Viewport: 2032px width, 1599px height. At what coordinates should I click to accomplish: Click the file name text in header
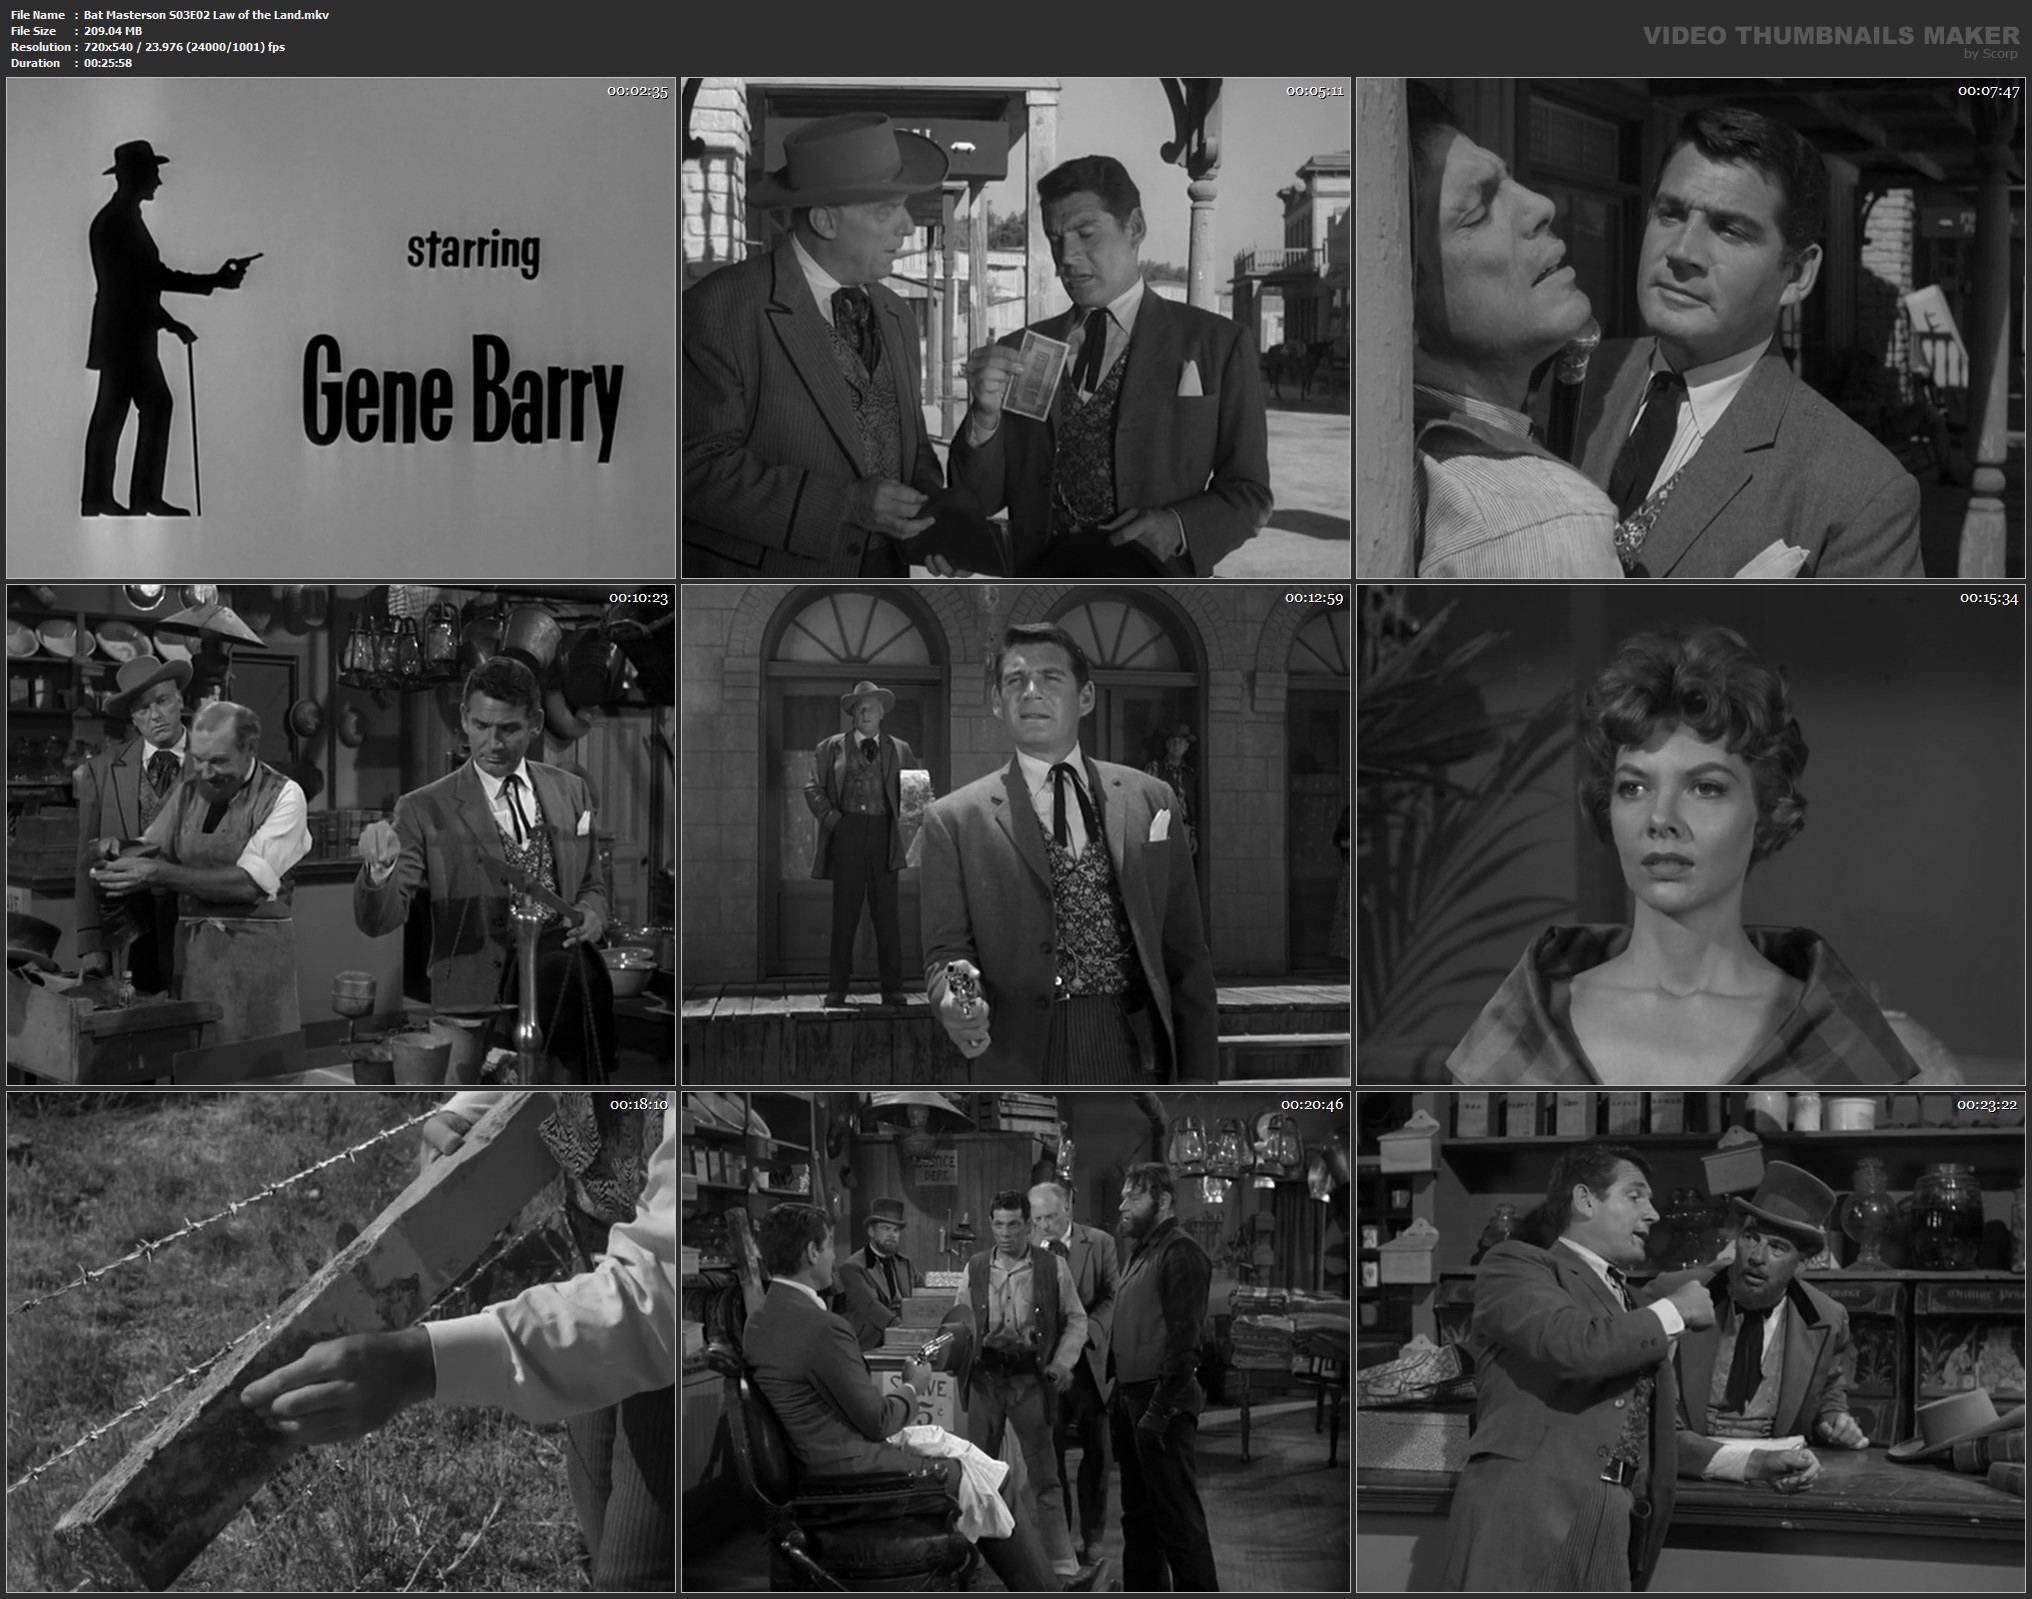click(206, 15)
